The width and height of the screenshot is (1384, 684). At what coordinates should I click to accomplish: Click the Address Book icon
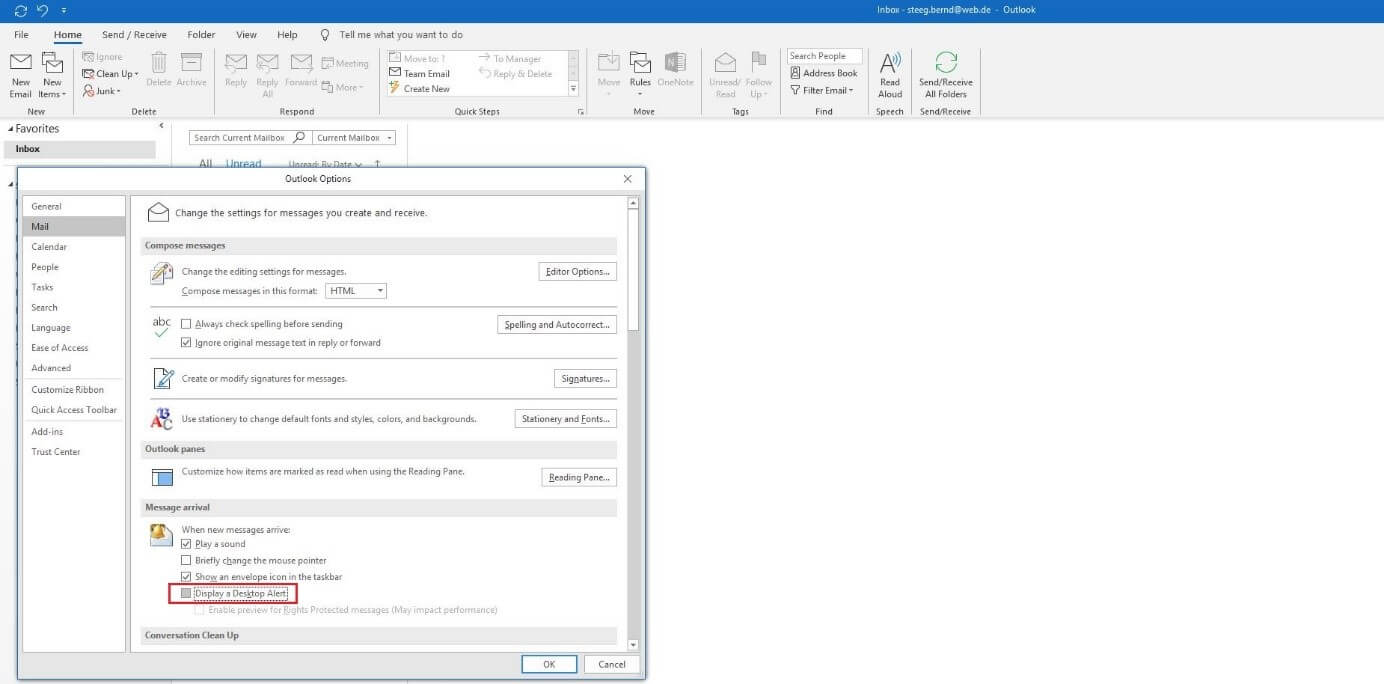coord(796,73)
